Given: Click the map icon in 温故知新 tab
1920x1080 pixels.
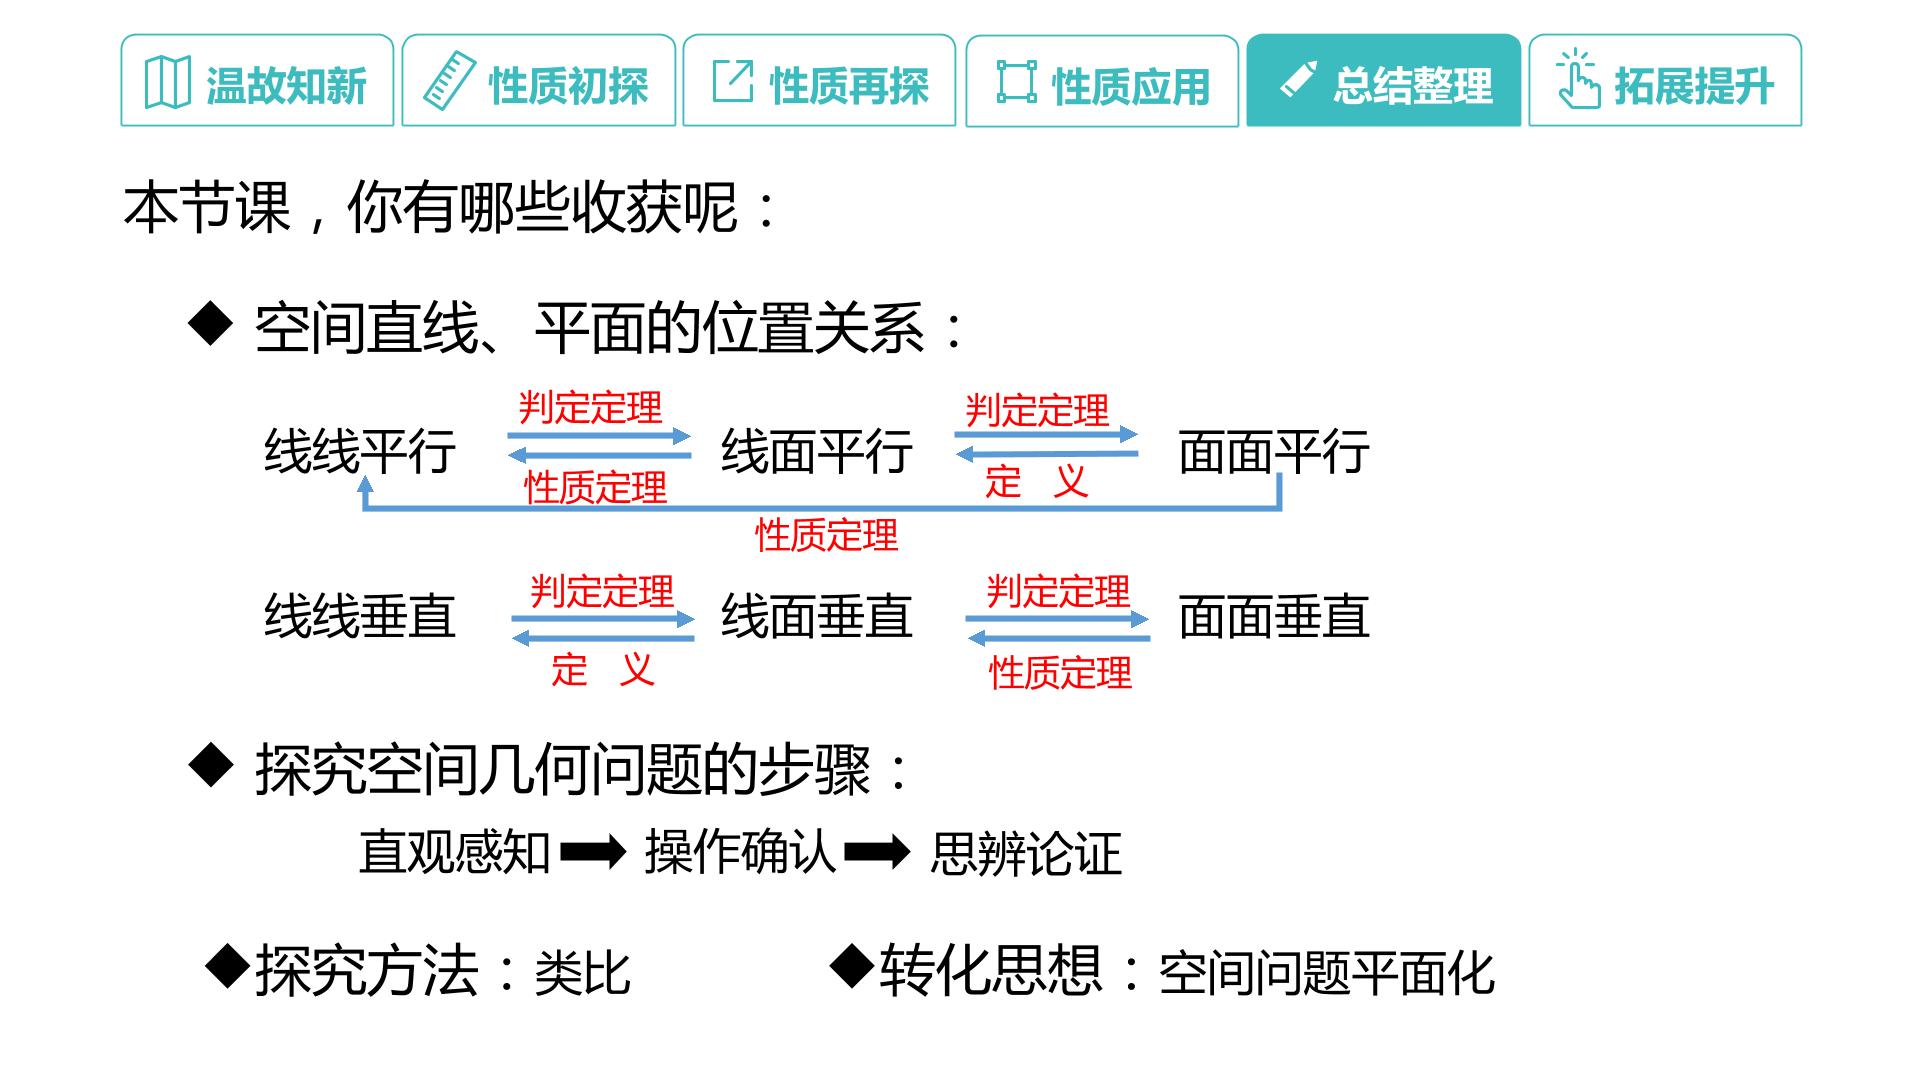Looking at the screenshot, I should [x=167, y=82].
